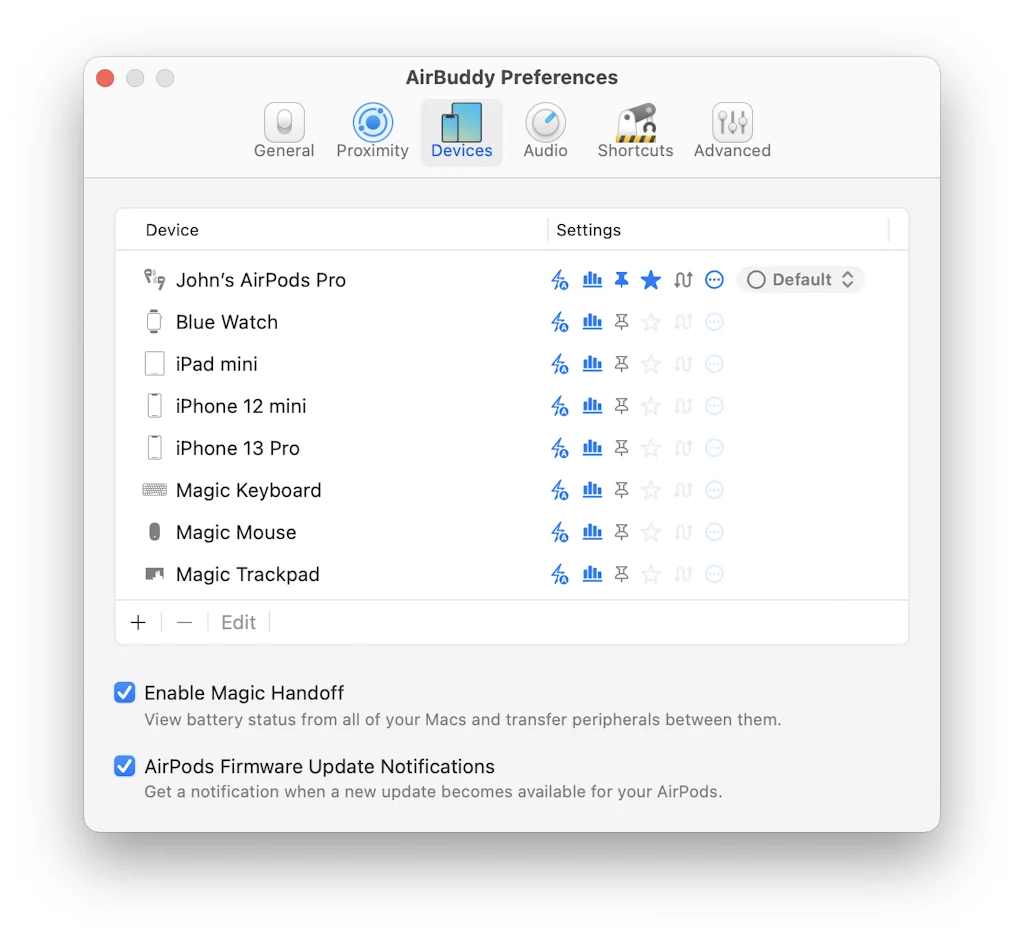The image size is (1024, 943).
Task: Pin the Magic Trackpad device
Action: 621,574
